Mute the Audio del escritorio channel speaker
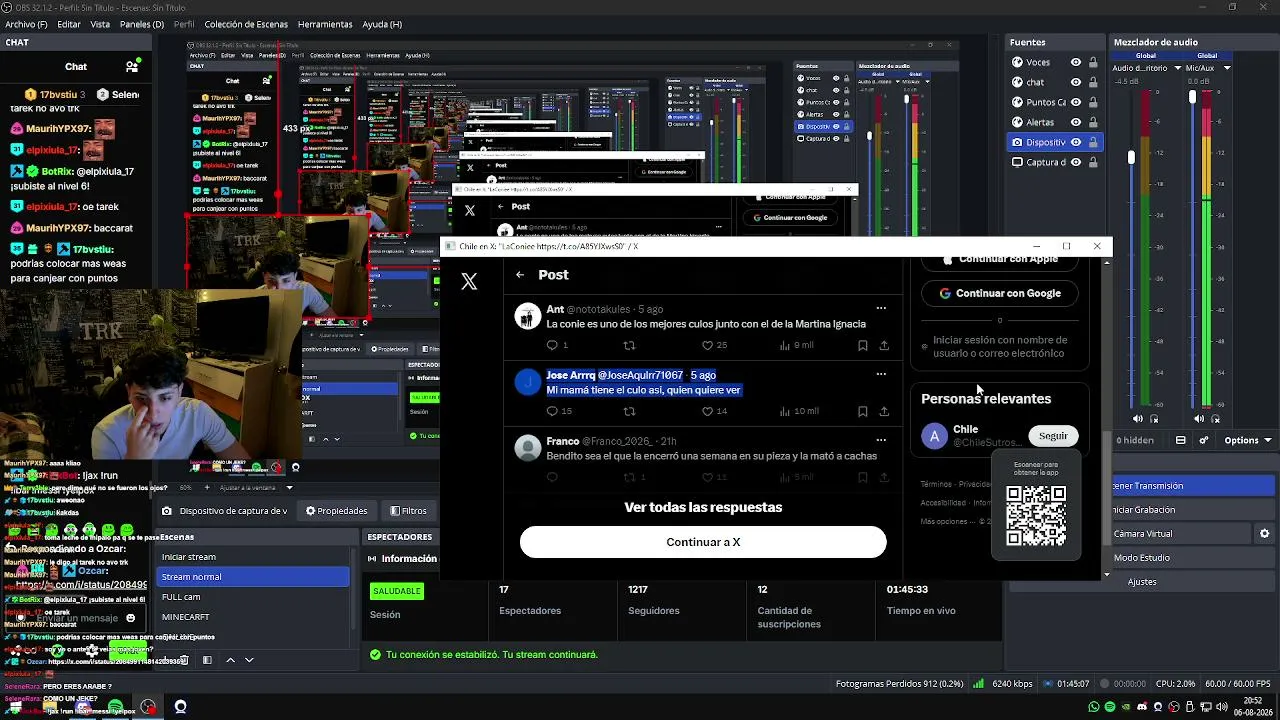1280x720 pixels. (1138, 419)
